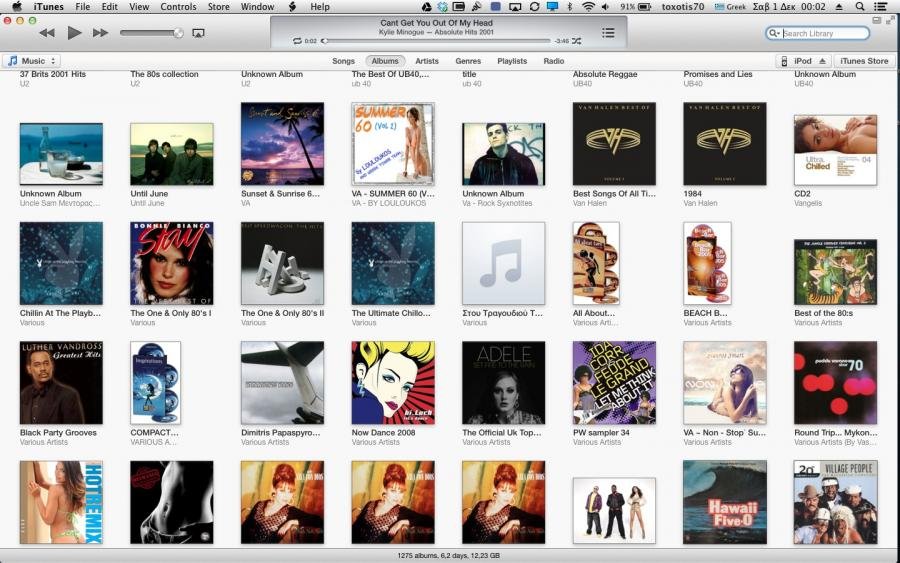Select the 1984 Van Halen album cover

click(725, 143)
